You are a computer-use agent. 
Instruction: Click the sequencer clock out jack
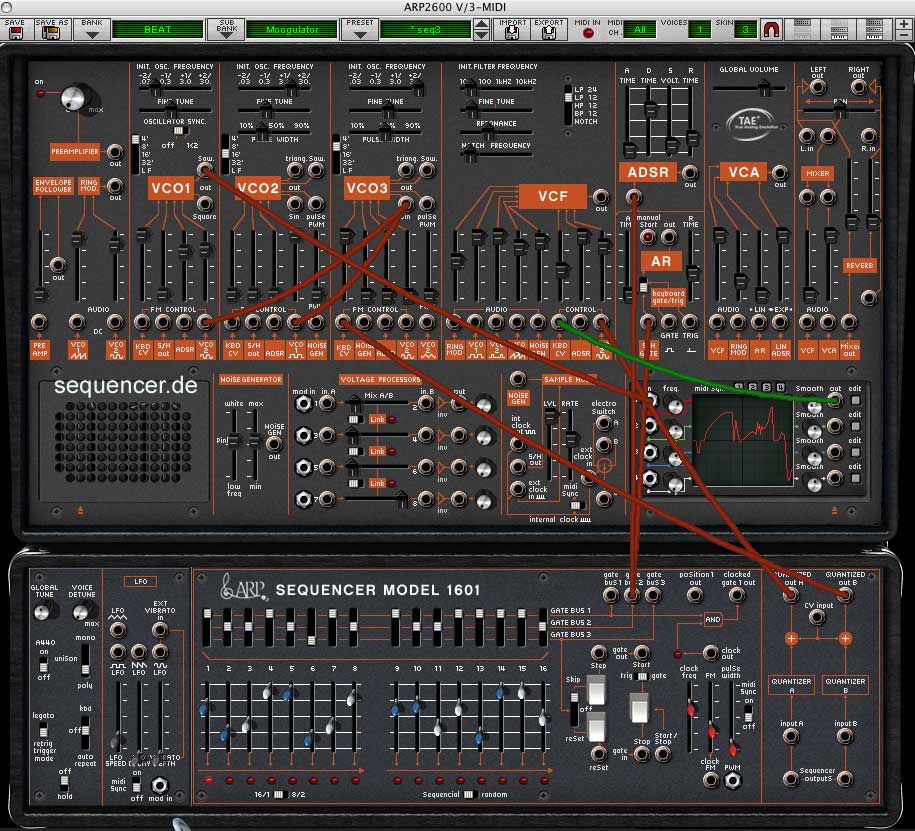[710, 652]
